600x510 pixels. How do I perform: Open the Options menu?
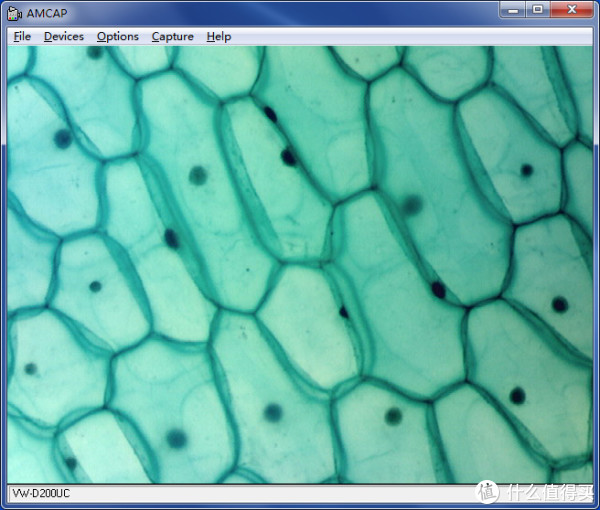(118, 37)
